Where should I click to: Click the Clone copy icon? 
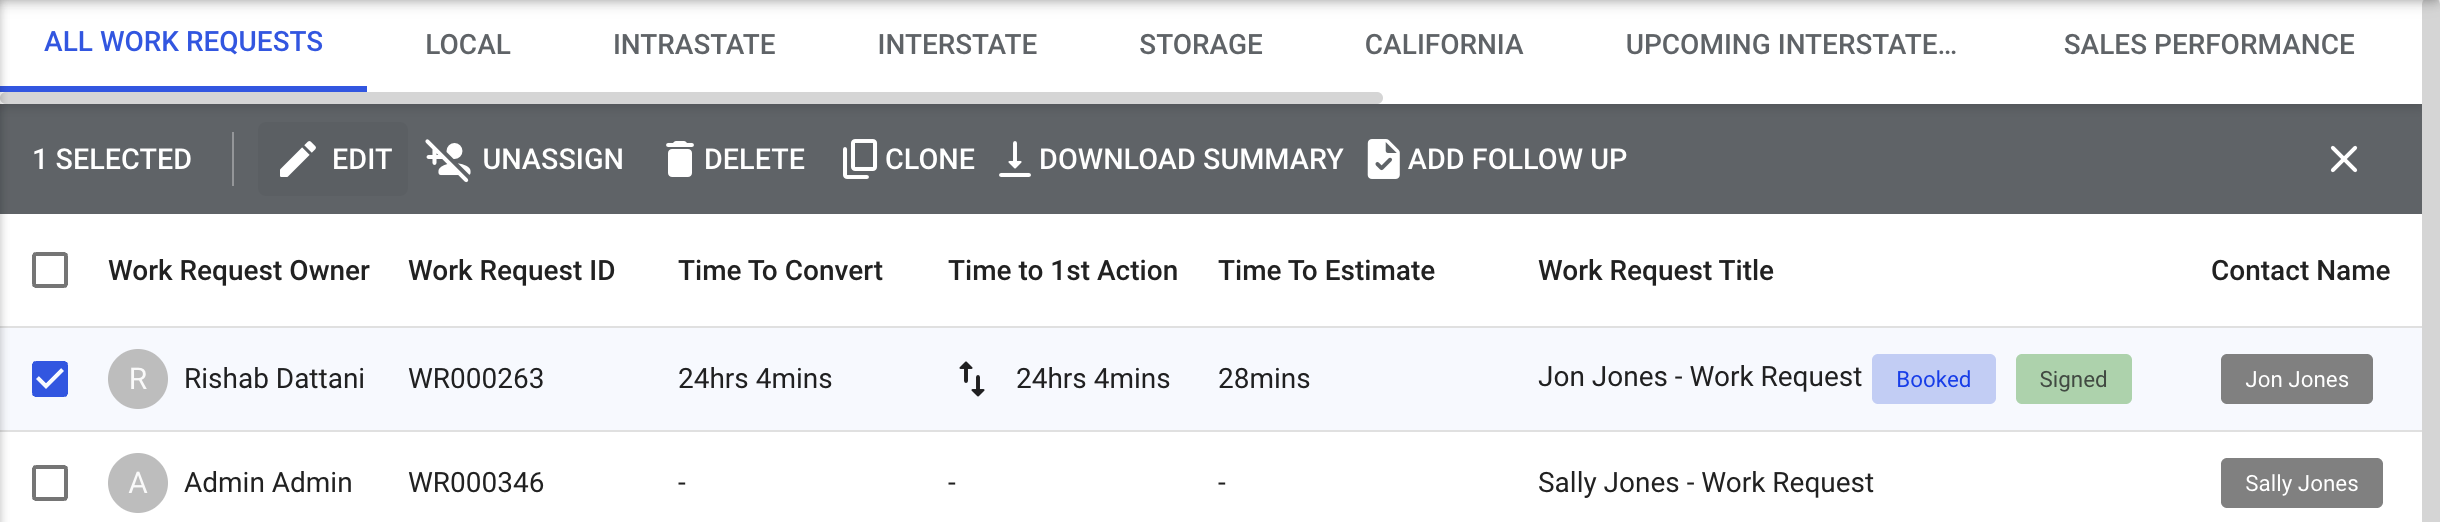click(x=859, y=159)
